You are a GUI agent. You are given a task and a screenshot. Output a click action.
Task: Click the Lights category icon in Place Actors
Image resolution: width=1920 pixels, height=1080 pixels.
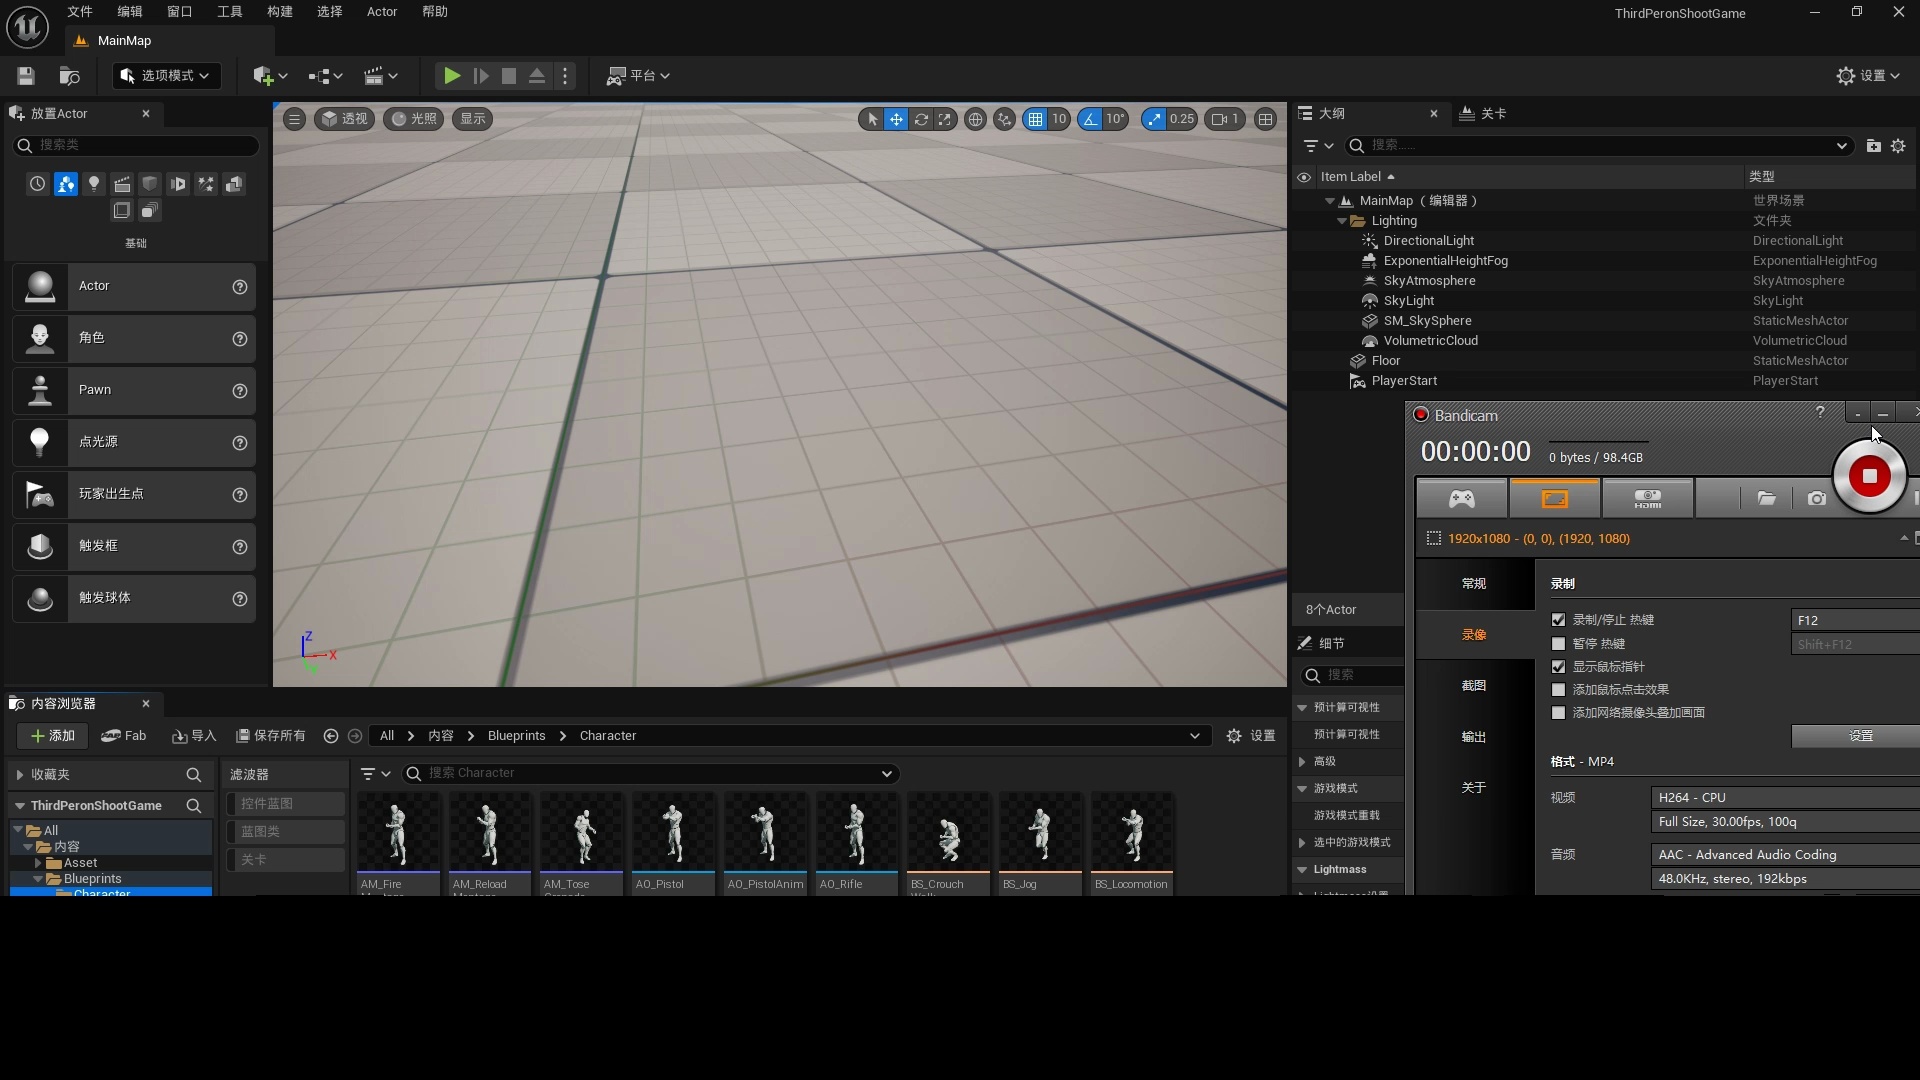(94, 184)
